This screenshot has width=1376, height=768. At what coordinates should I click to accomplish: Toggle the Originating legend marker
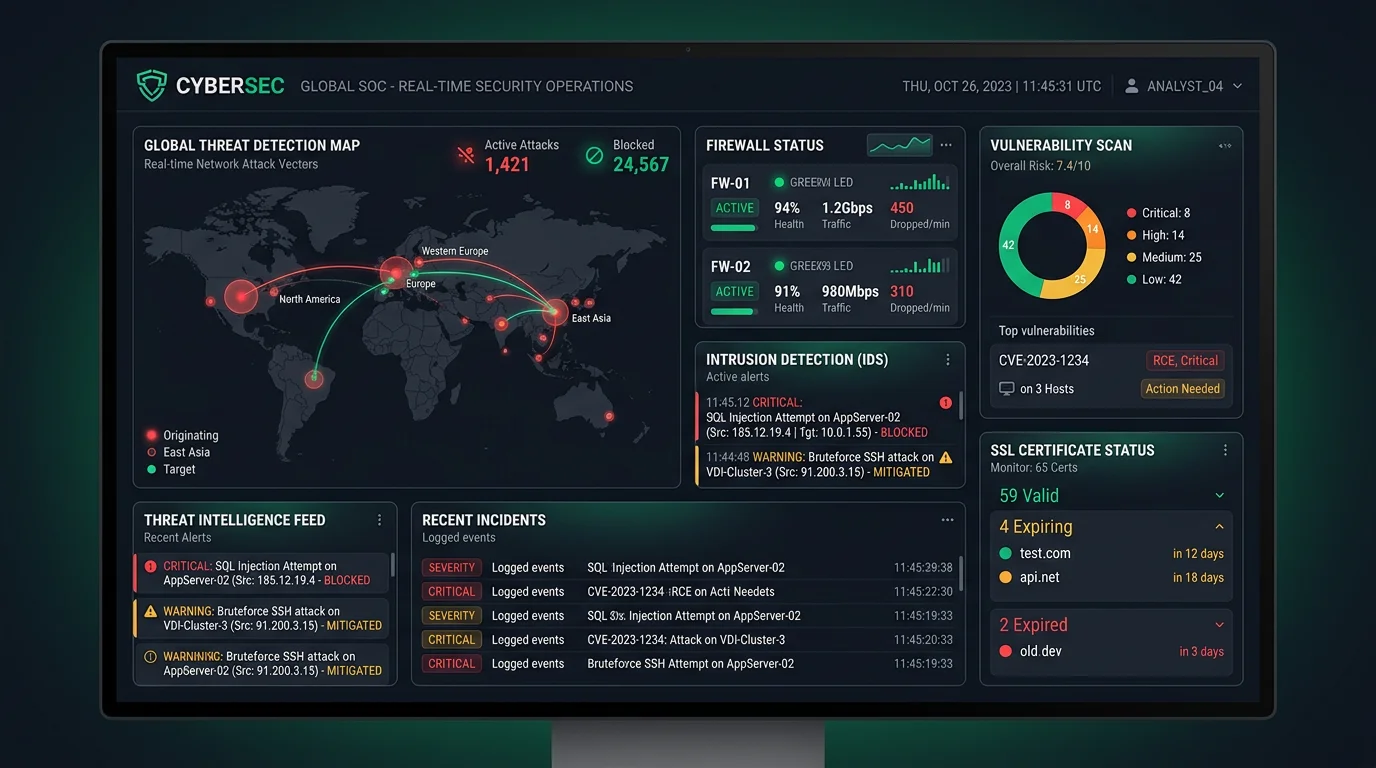pos(153,435)
